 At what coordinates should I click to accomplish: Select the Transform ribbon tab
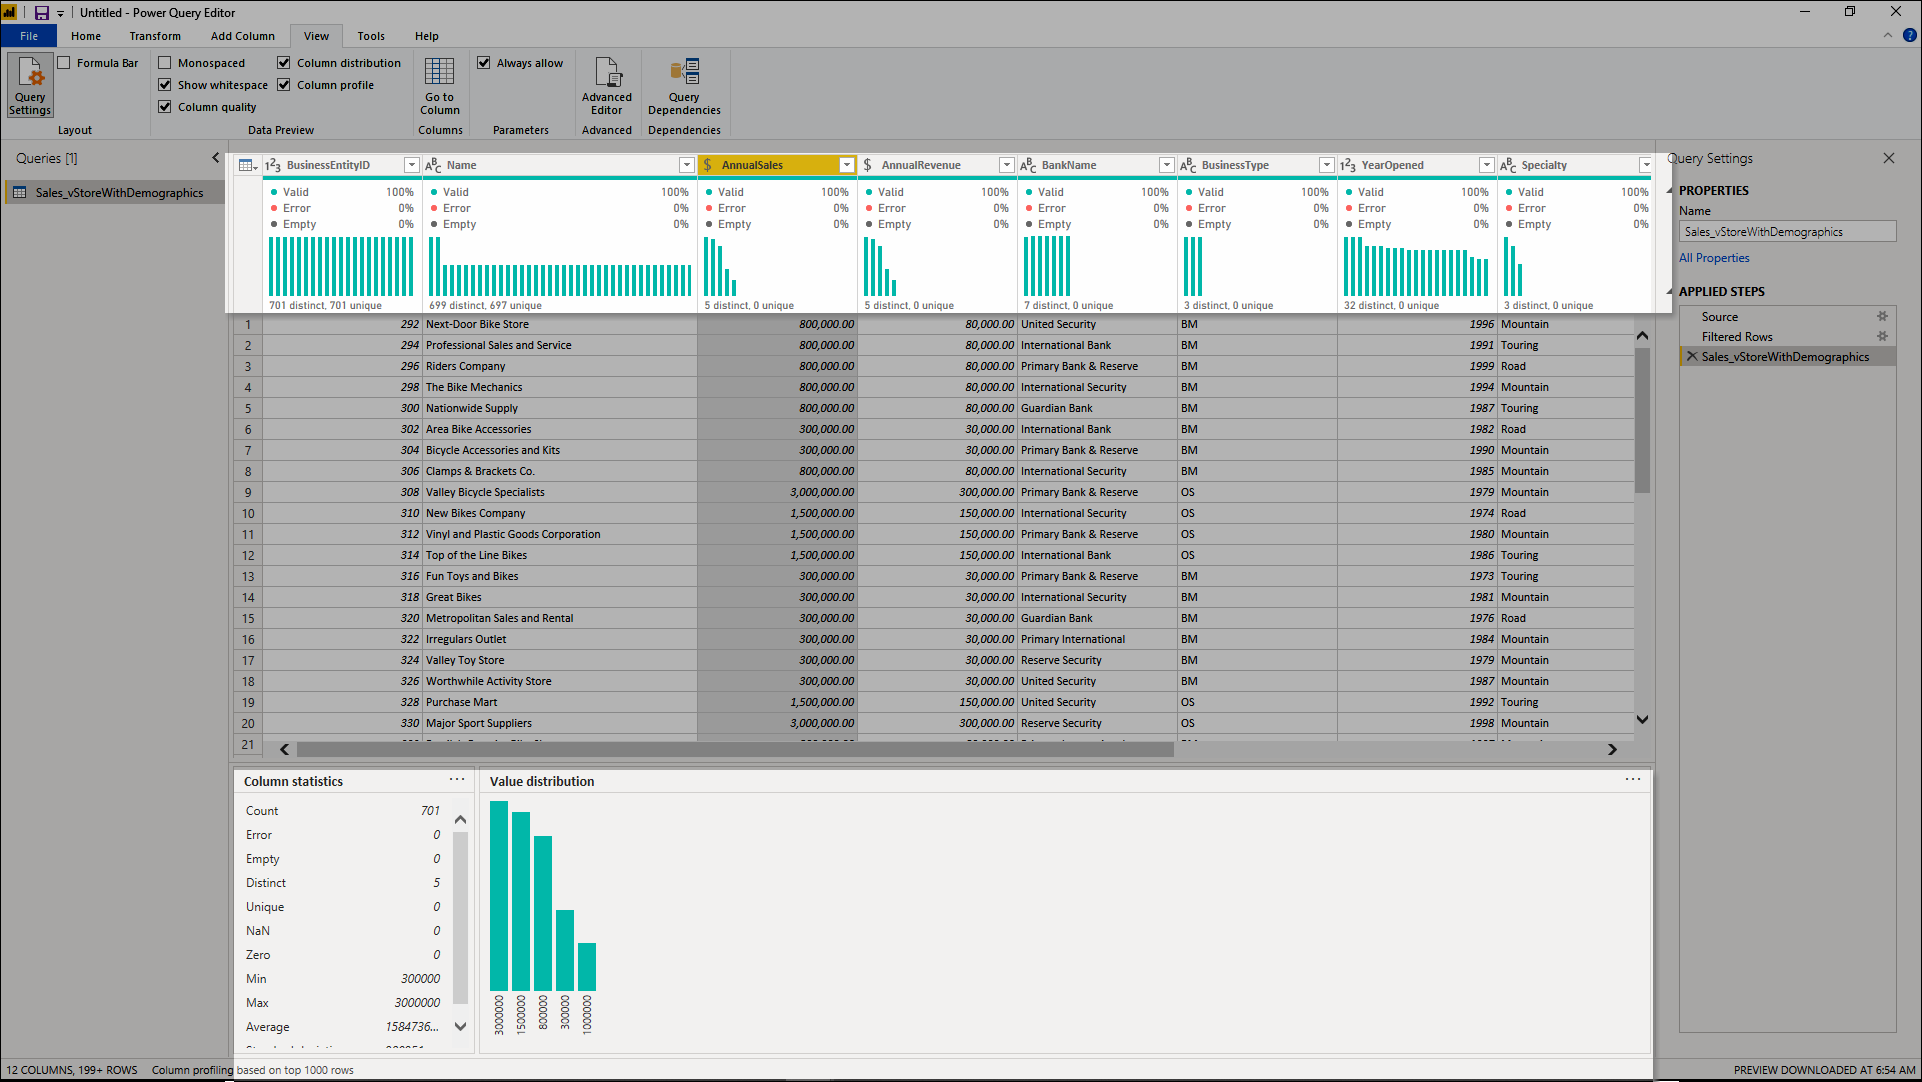156,36
